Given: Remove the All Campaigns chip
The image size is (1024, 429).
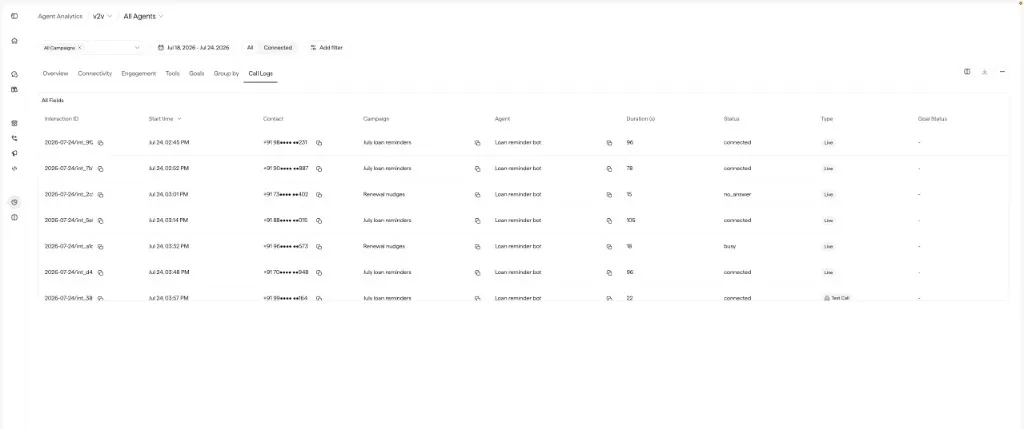Looking at the screenshot, I should tap(80, 48).
